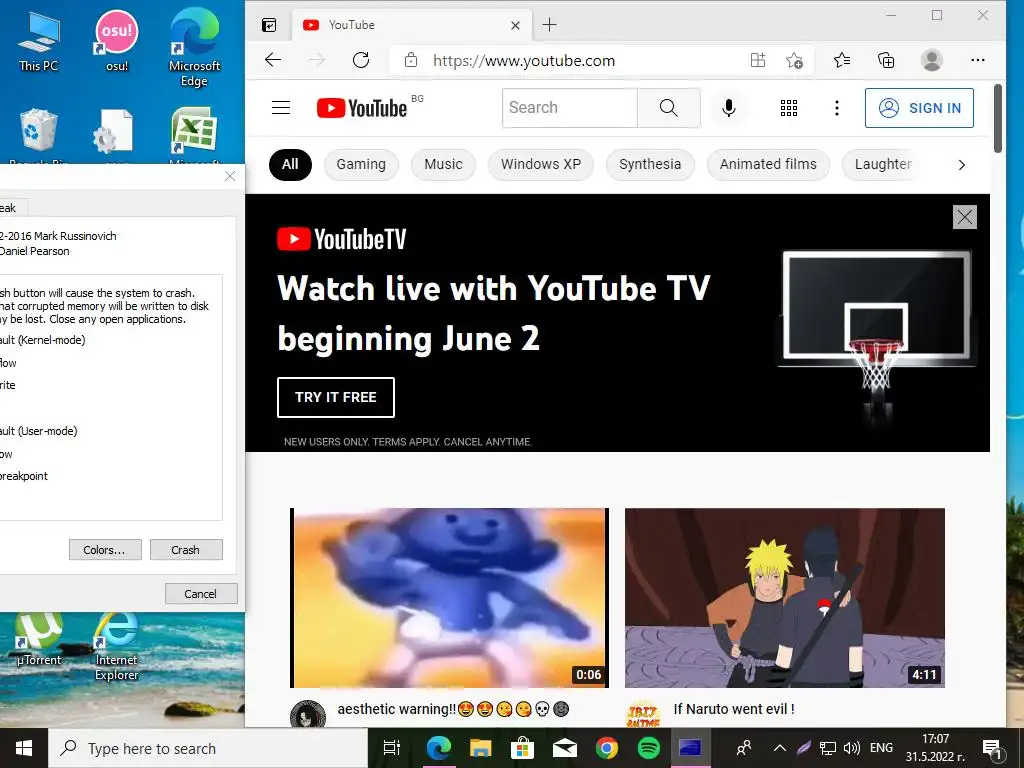This screenshot has height=768, width=1024.
Task: Click Cancel in the crash dialog
Action: 201,594
